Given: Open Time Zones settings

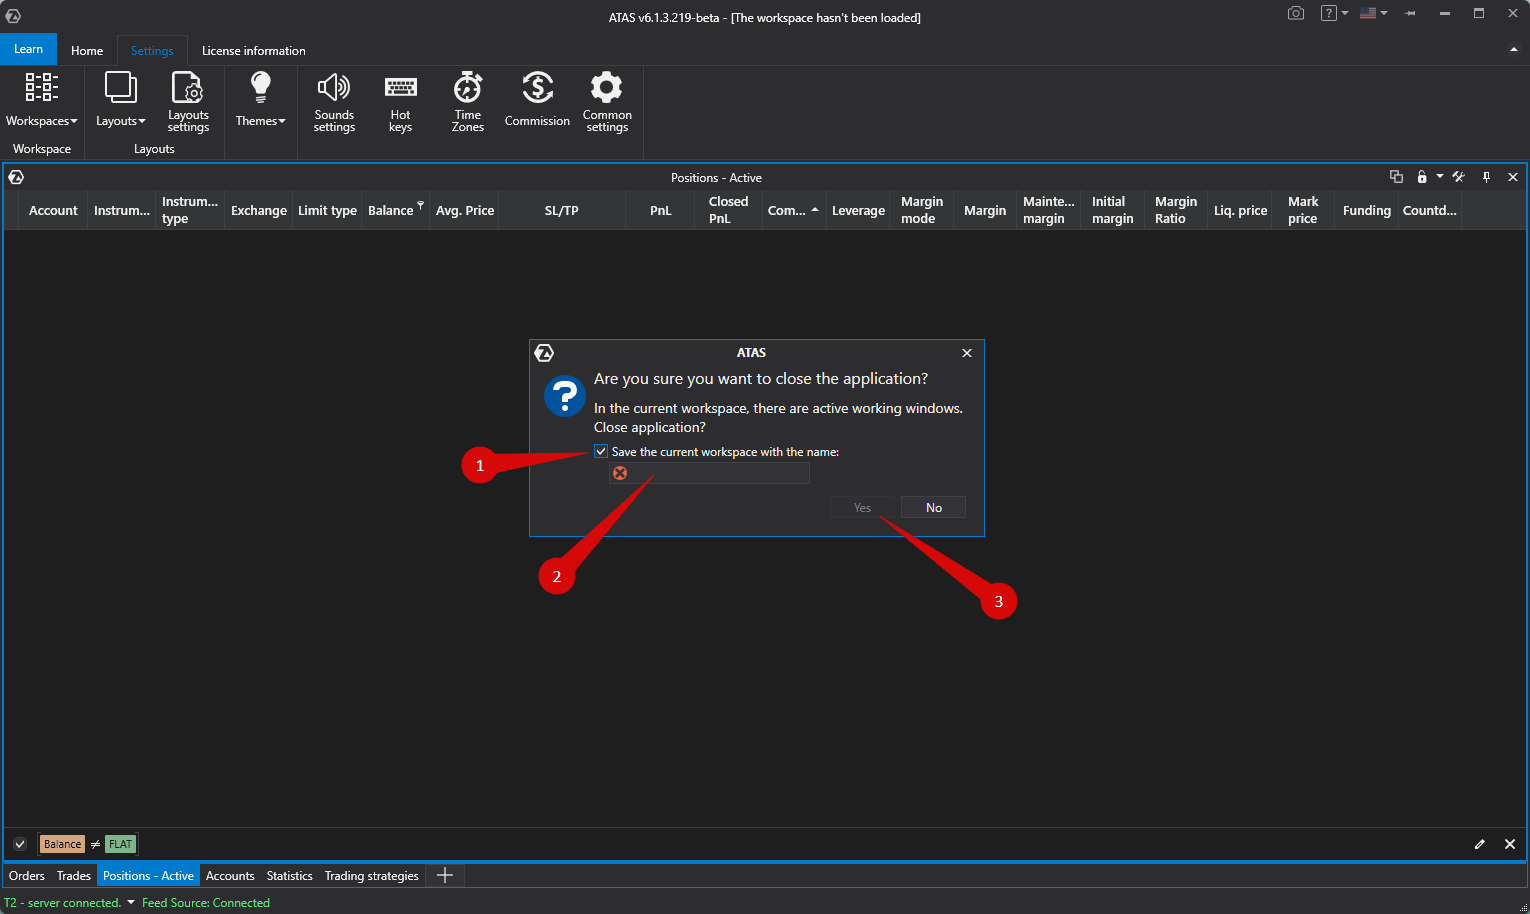Looking at the screenshot, I should tap(467, 102).
